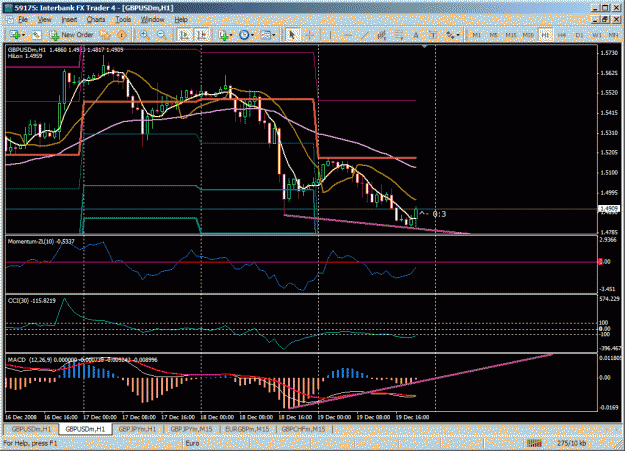Switch timeframe to W1
625x451 pixels.
597,35
